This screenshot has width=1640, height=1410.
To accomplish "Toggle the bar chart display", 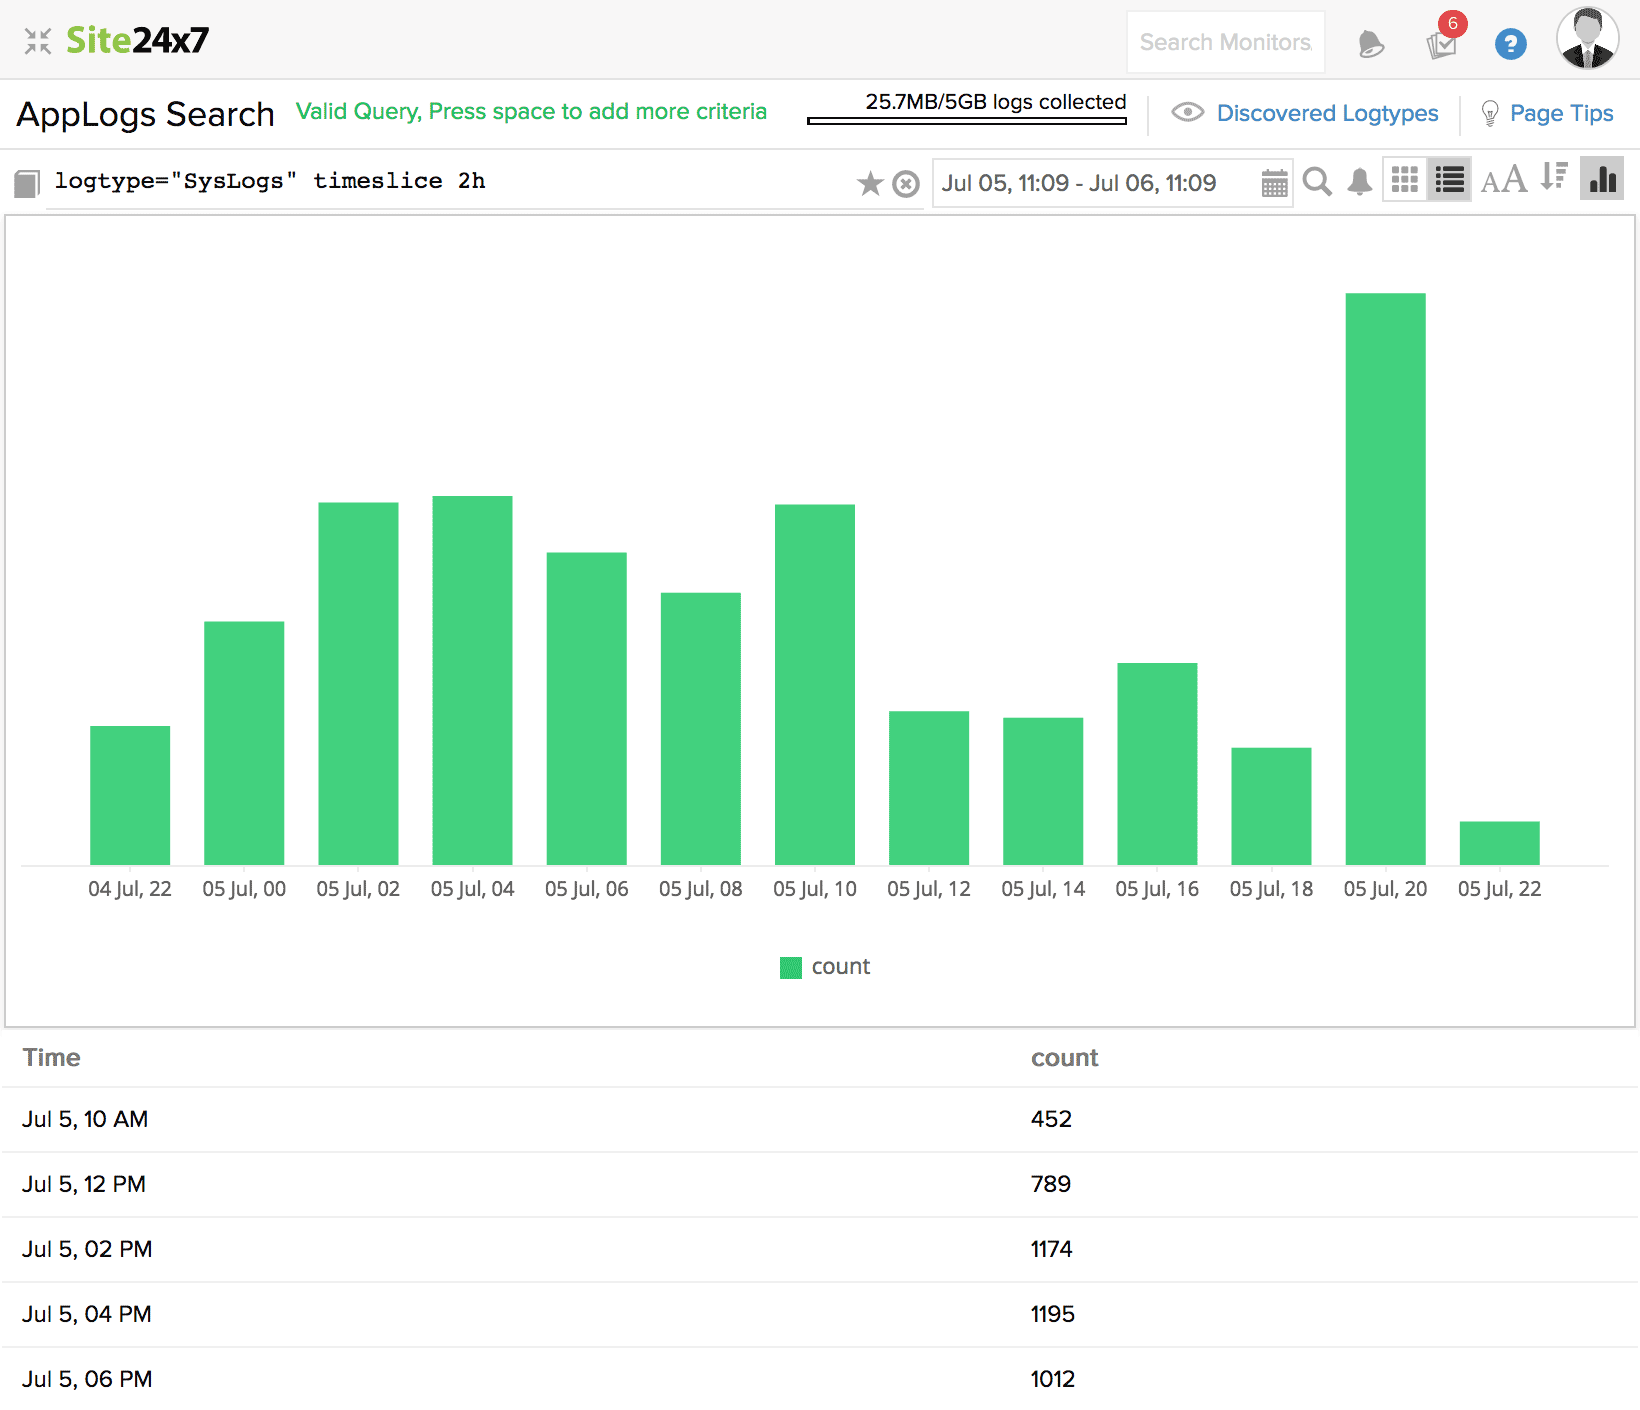I will 1602,180.
